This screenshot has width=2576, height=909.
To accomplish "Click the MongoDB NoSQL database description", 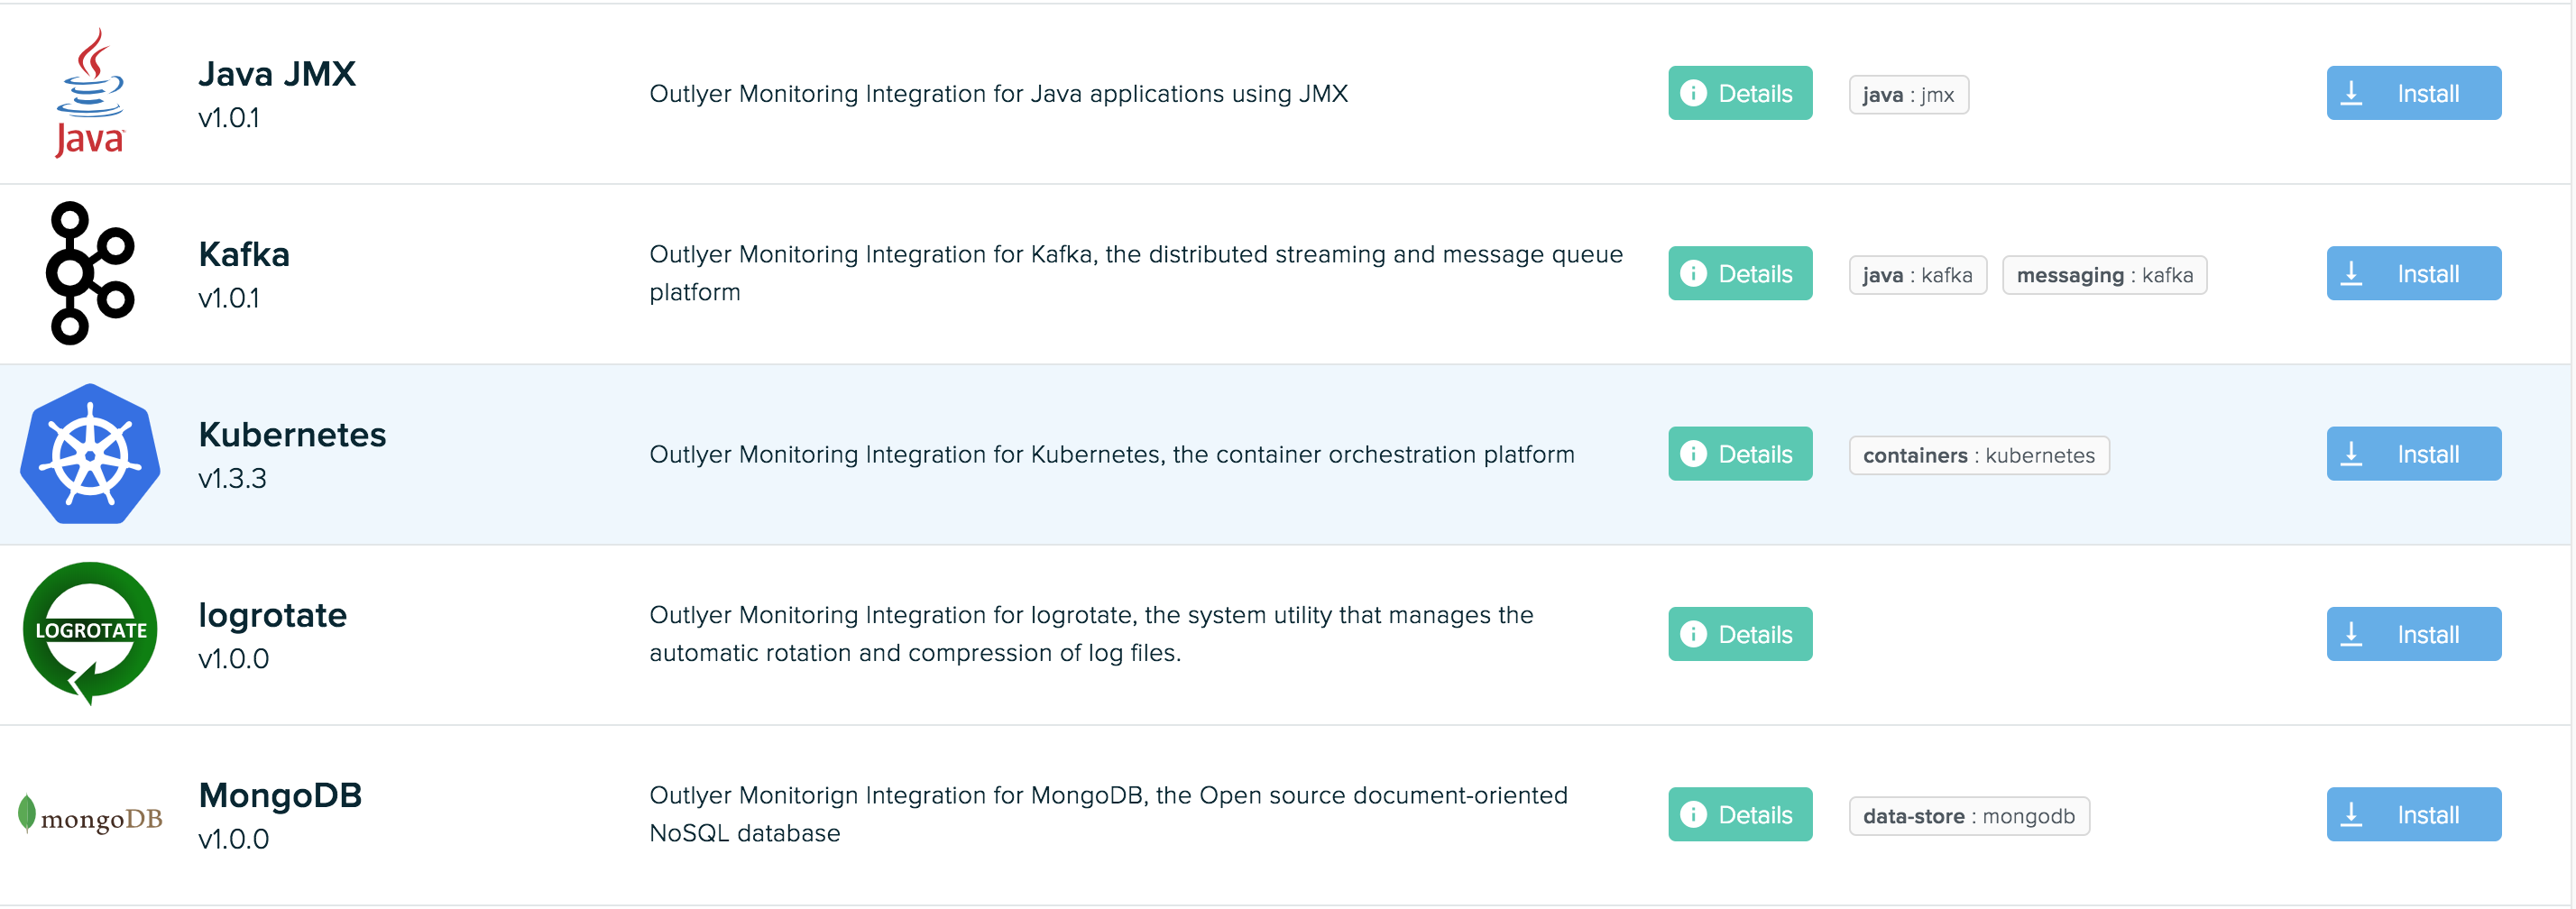I will click(x=1108, y=814).
